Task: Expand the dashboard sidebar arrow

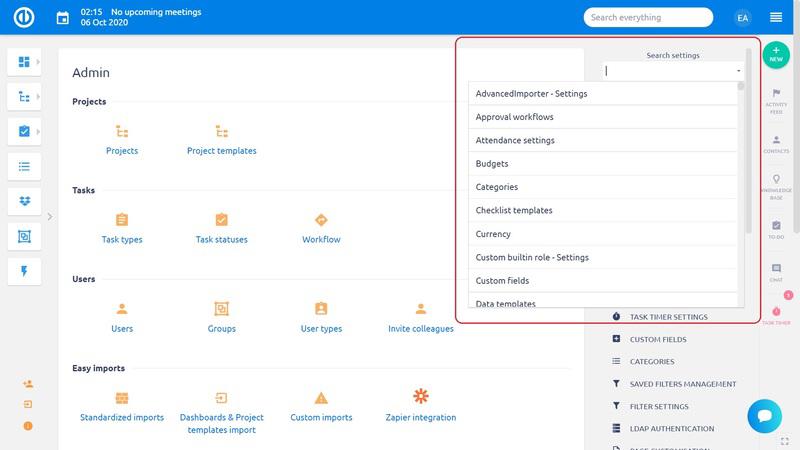Action: [38, 62]
